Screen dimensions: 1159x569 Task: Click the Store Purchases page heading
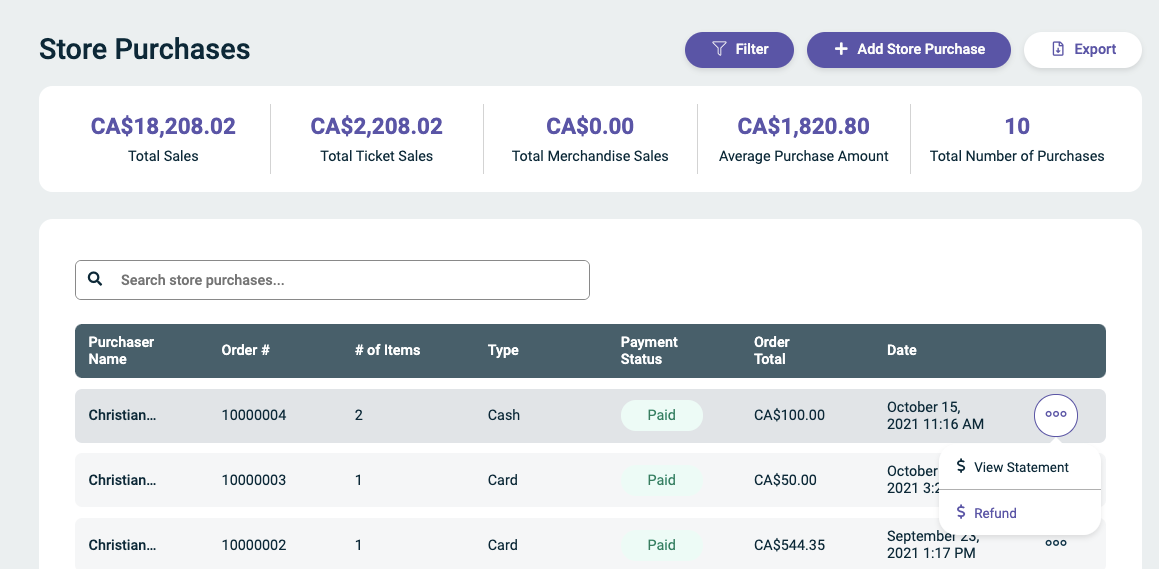145,50
